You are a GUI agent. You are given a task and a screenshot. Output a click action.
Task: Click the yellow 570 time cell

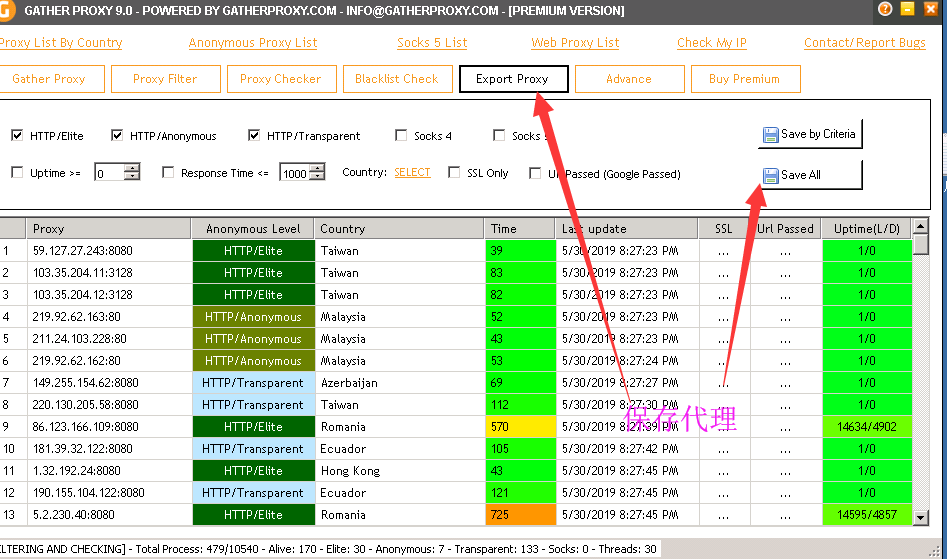pos(520,427)
